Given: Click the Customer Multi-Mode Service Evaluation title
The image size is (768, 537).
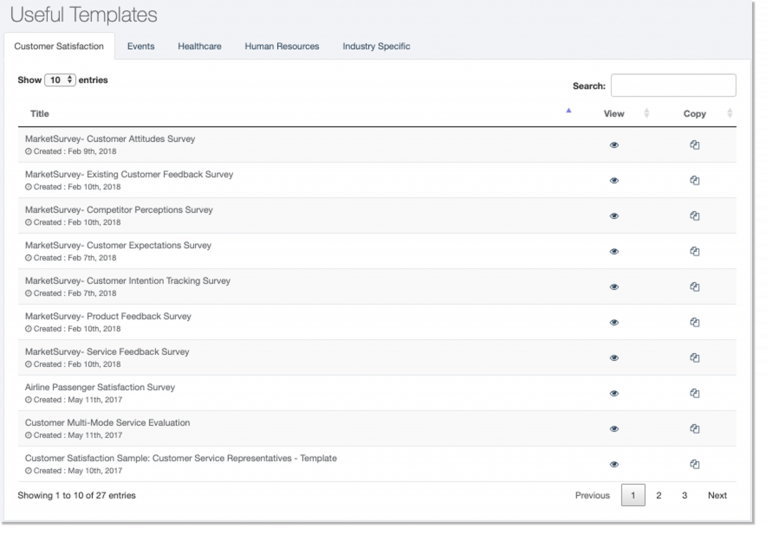Looking at the screenshot, I should point(107,422).
